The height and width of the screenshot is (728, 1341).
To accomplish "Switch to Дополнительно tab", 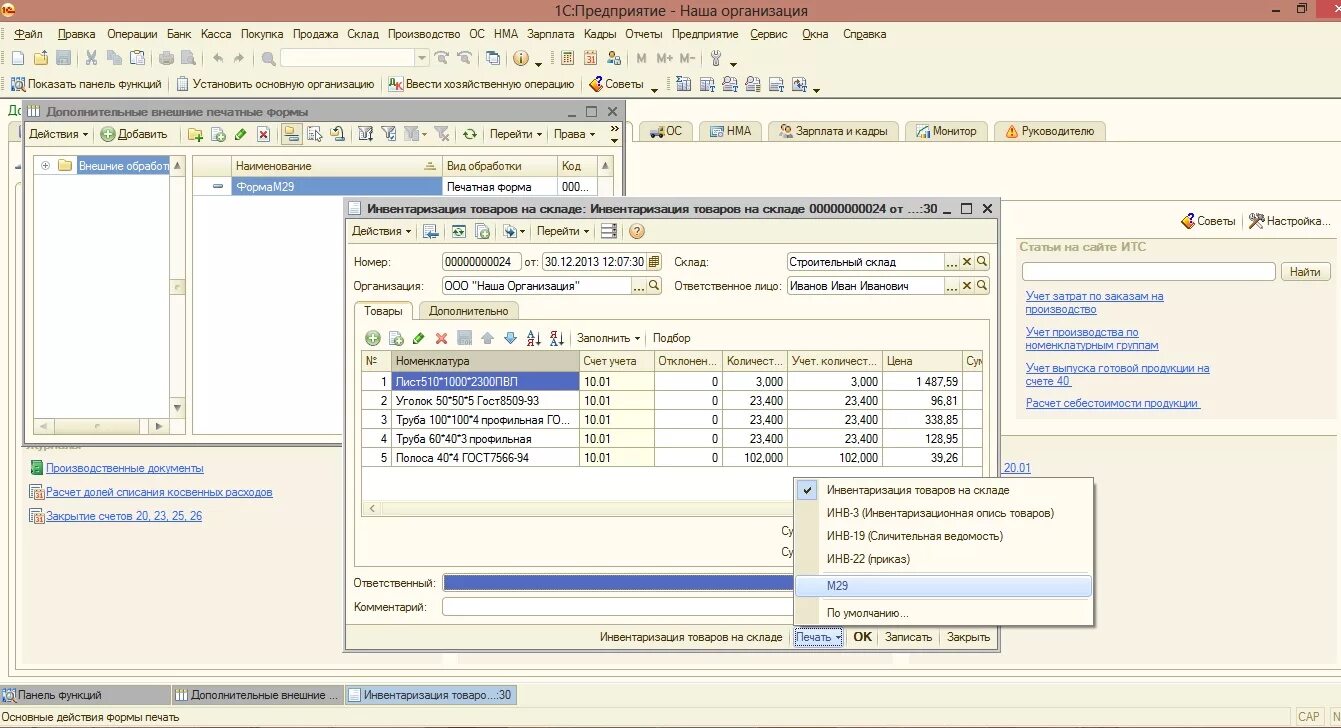I will [x=468, y=311].
